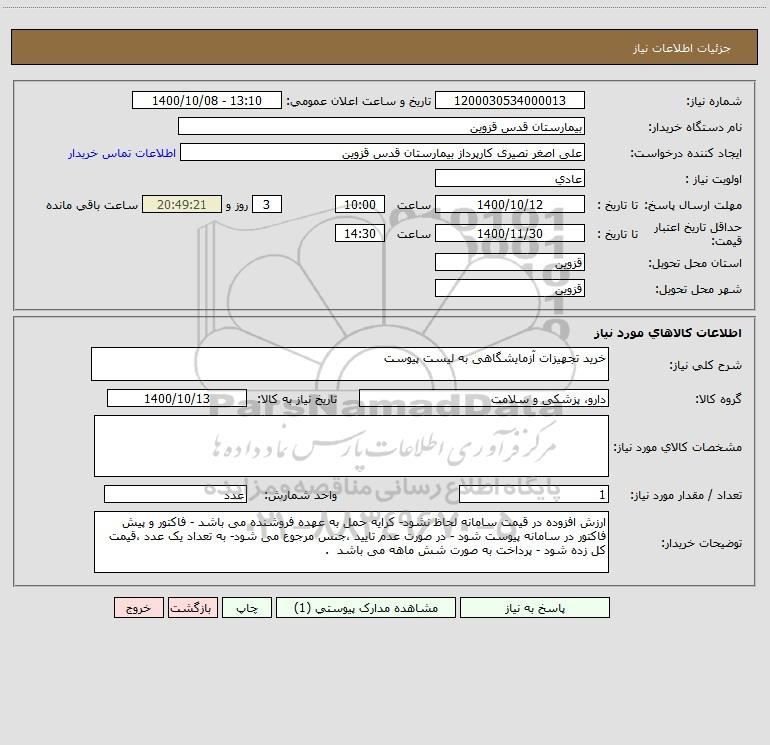
Task: Click the پاسخ به نیاز button
Action: pyautogui.click(x=534, y=607)
